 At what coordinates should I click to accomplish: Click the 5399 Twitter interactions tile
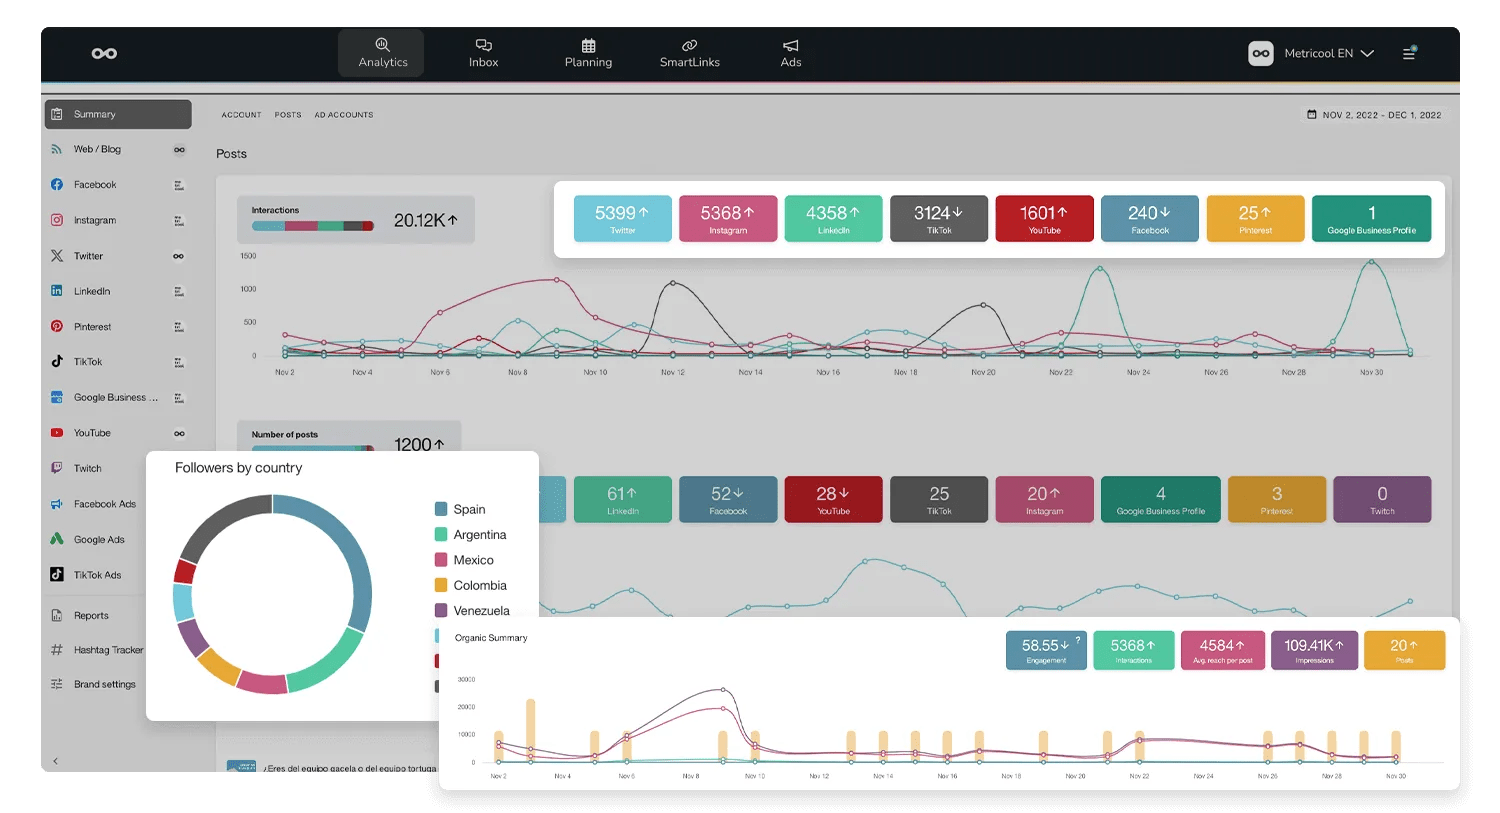click(x=622, y=218)
